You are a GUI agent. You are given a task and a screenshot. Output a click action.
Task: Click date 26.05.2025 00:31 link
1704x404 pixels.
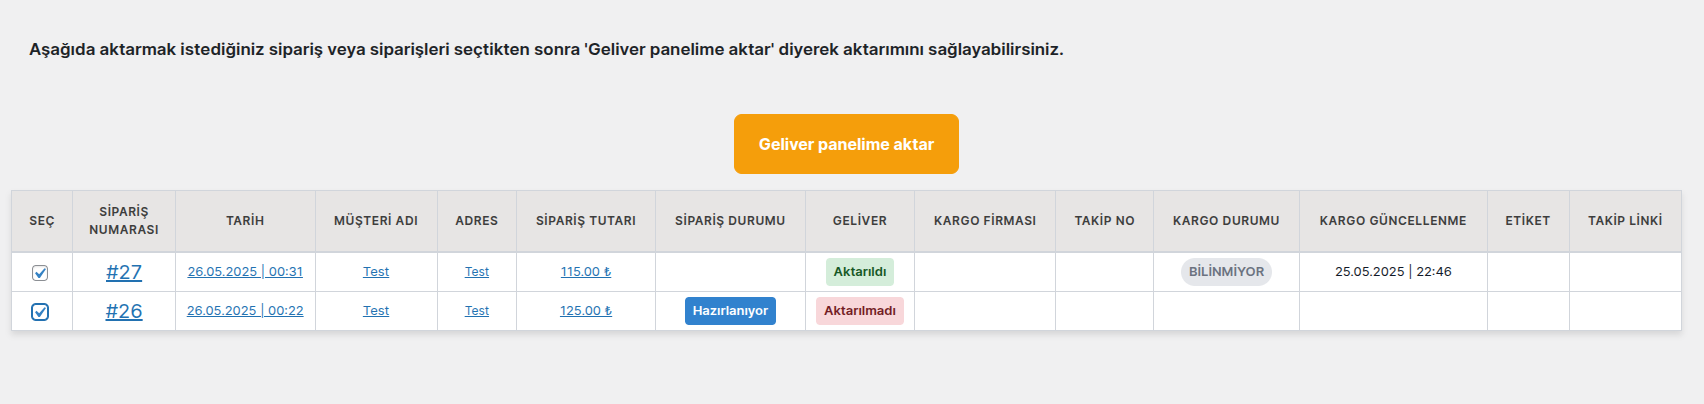point(245,272)
